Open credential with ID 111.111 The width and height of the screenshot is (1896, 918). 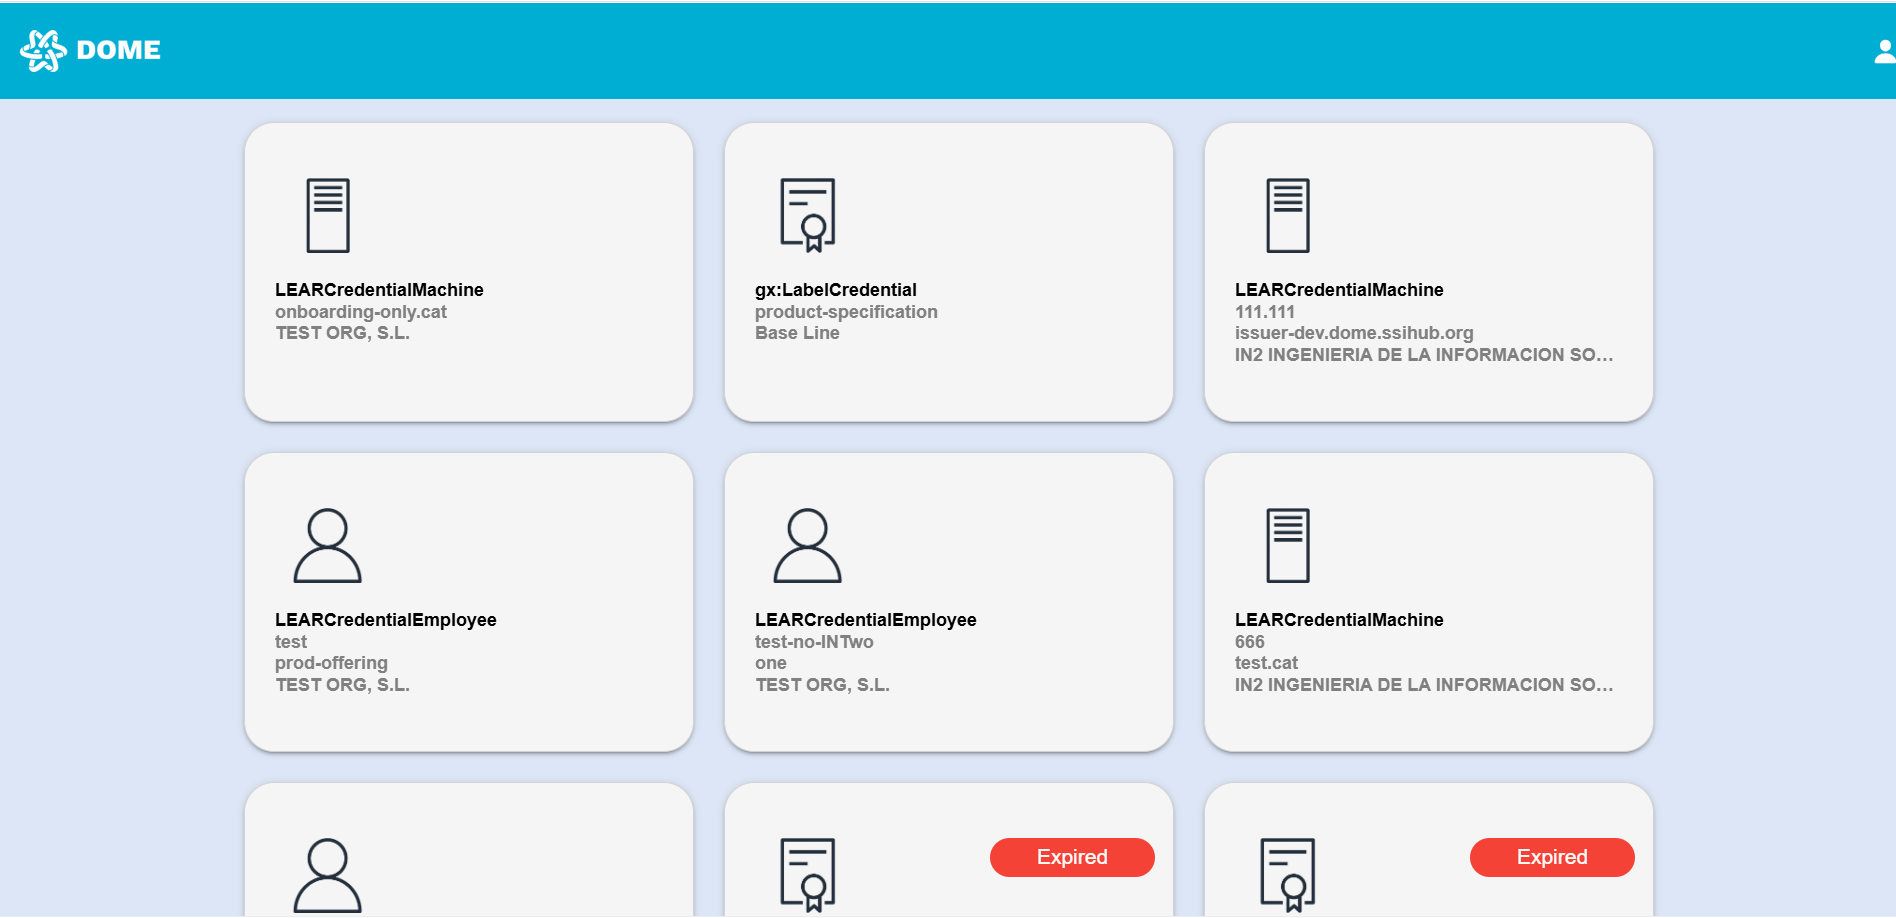(x=1264, y=312)
